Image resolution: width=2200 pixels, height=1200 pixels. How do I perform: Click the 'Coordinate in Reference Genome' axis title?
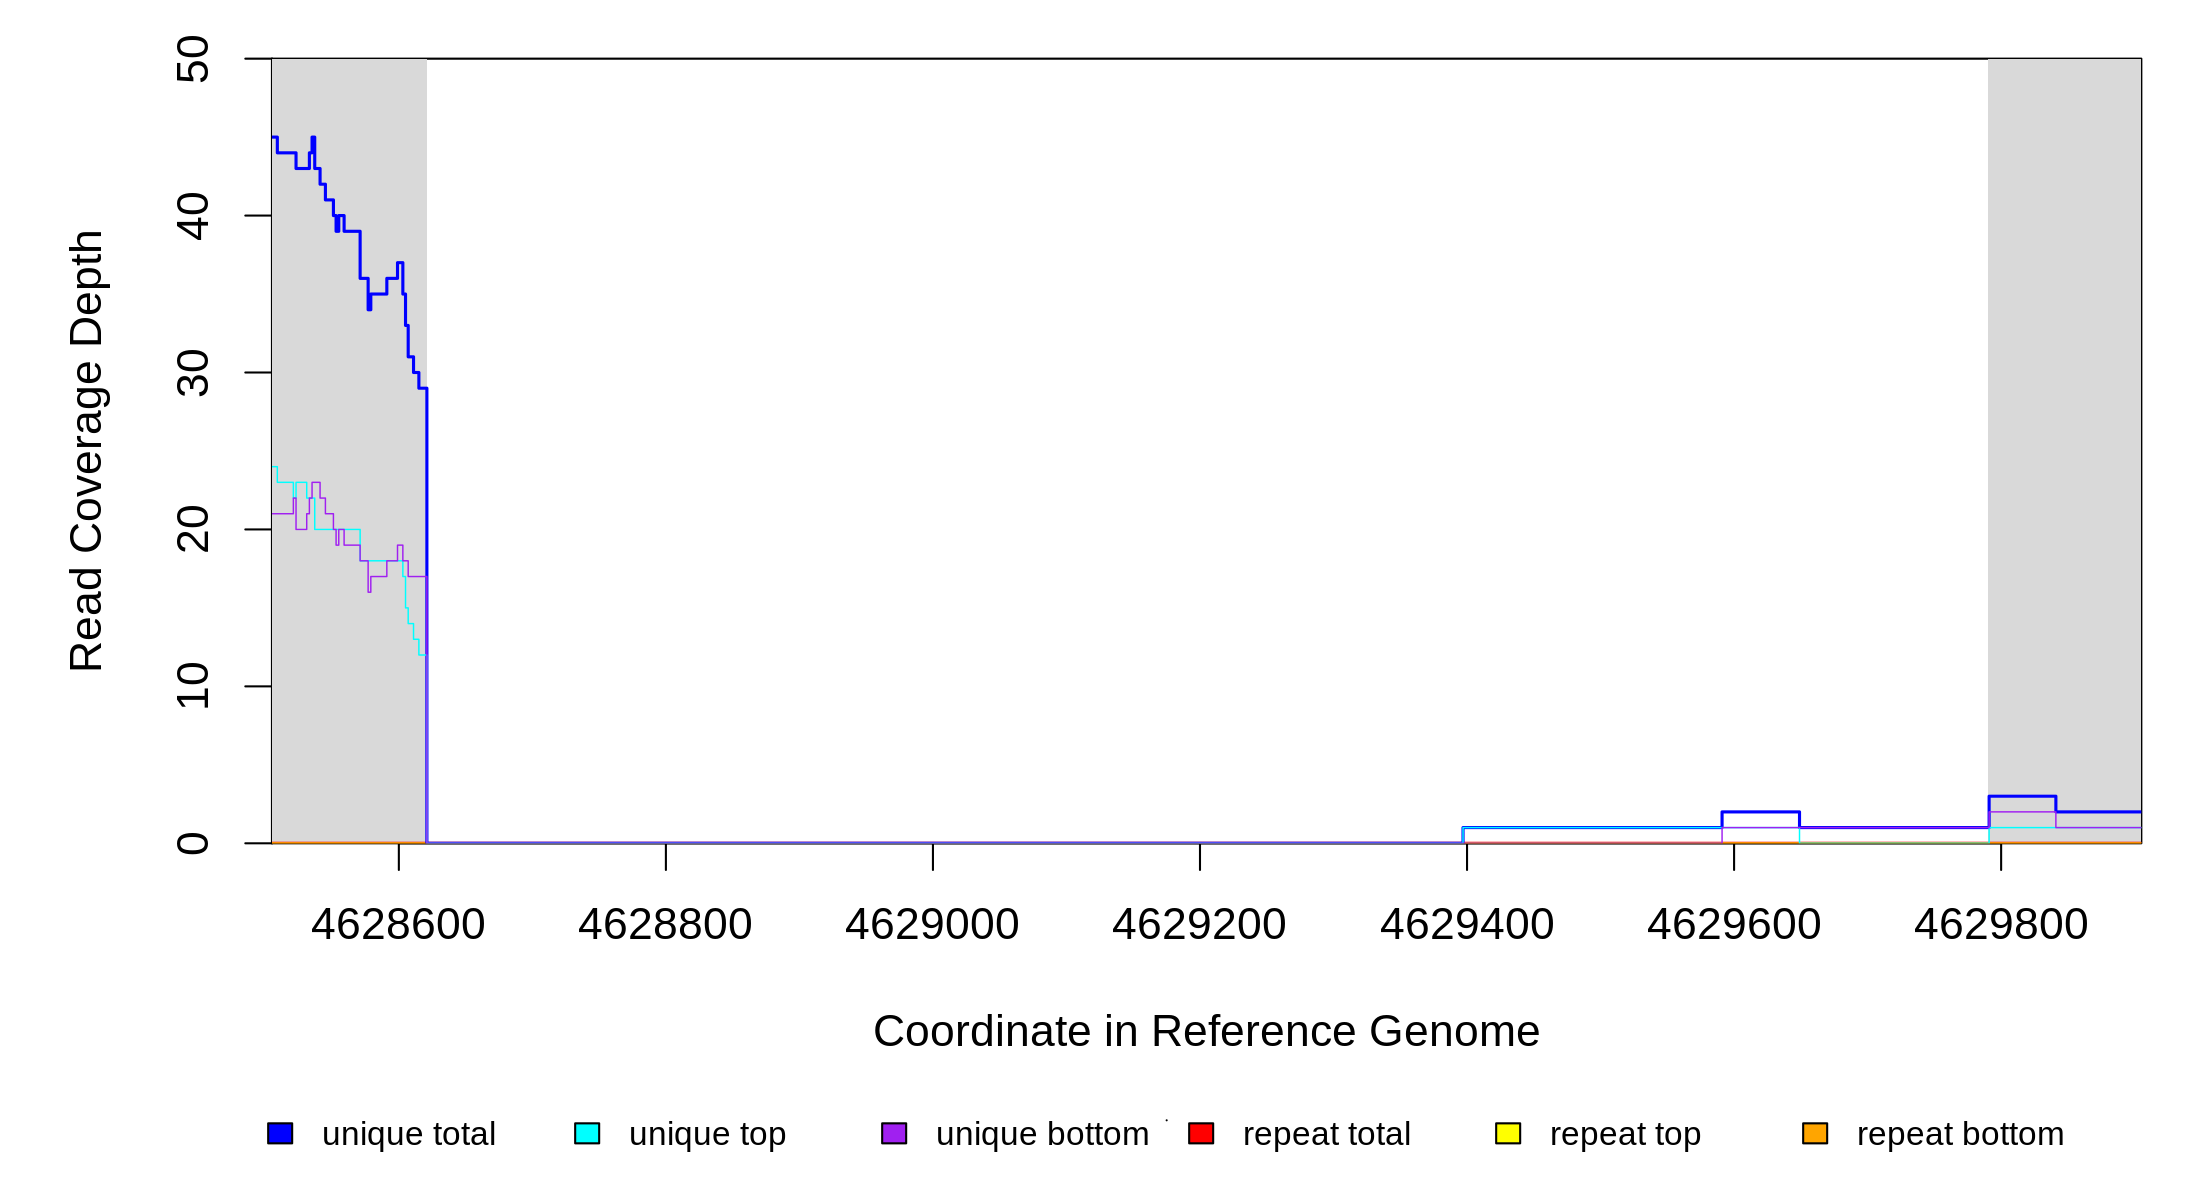coord(1206,1031)
